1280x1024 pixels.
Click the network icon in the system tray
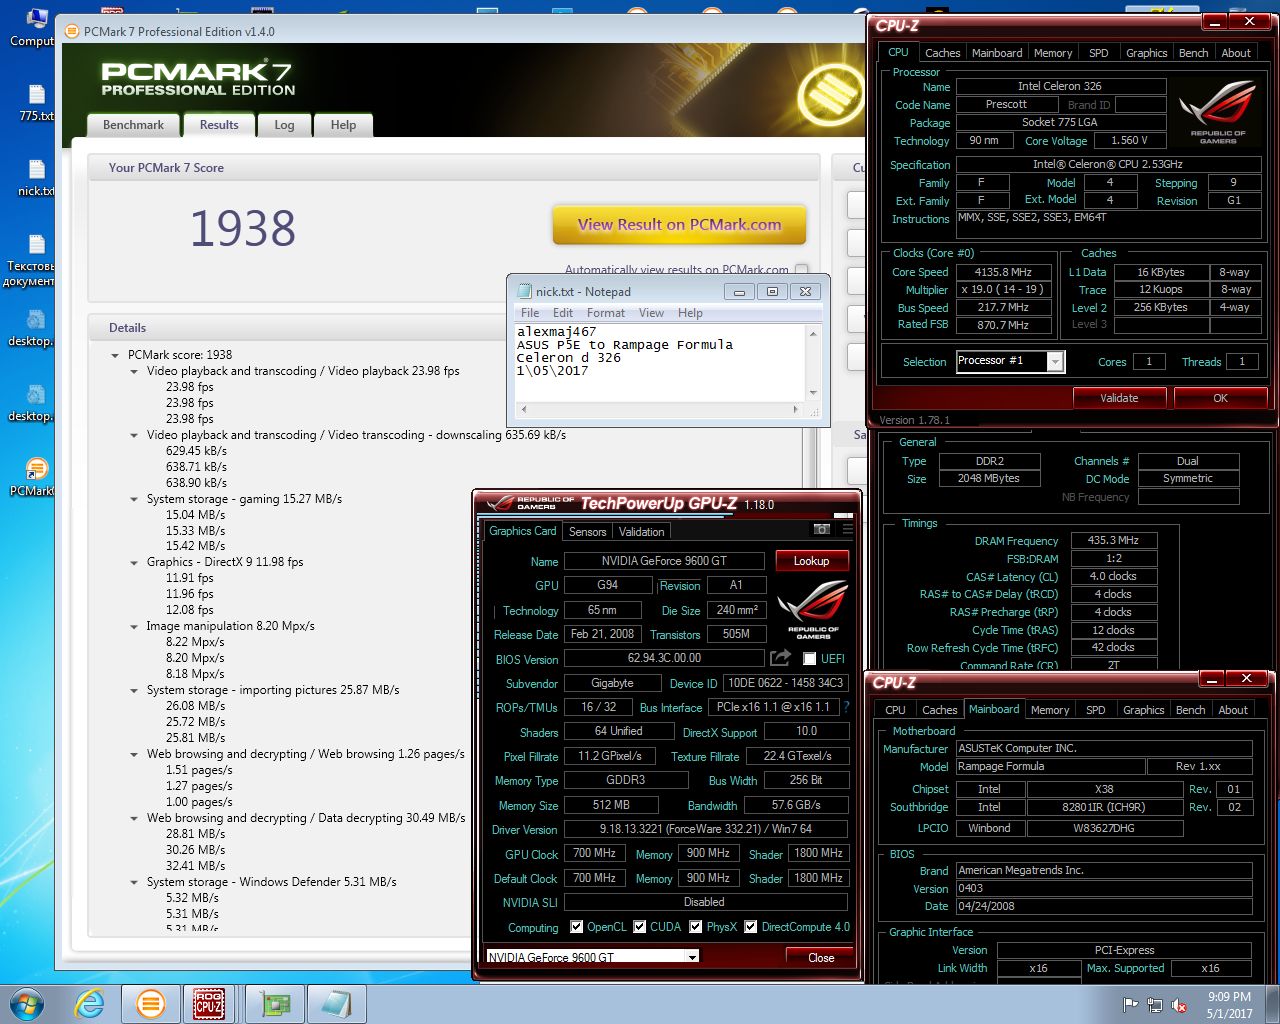tap(1155, 1005)
